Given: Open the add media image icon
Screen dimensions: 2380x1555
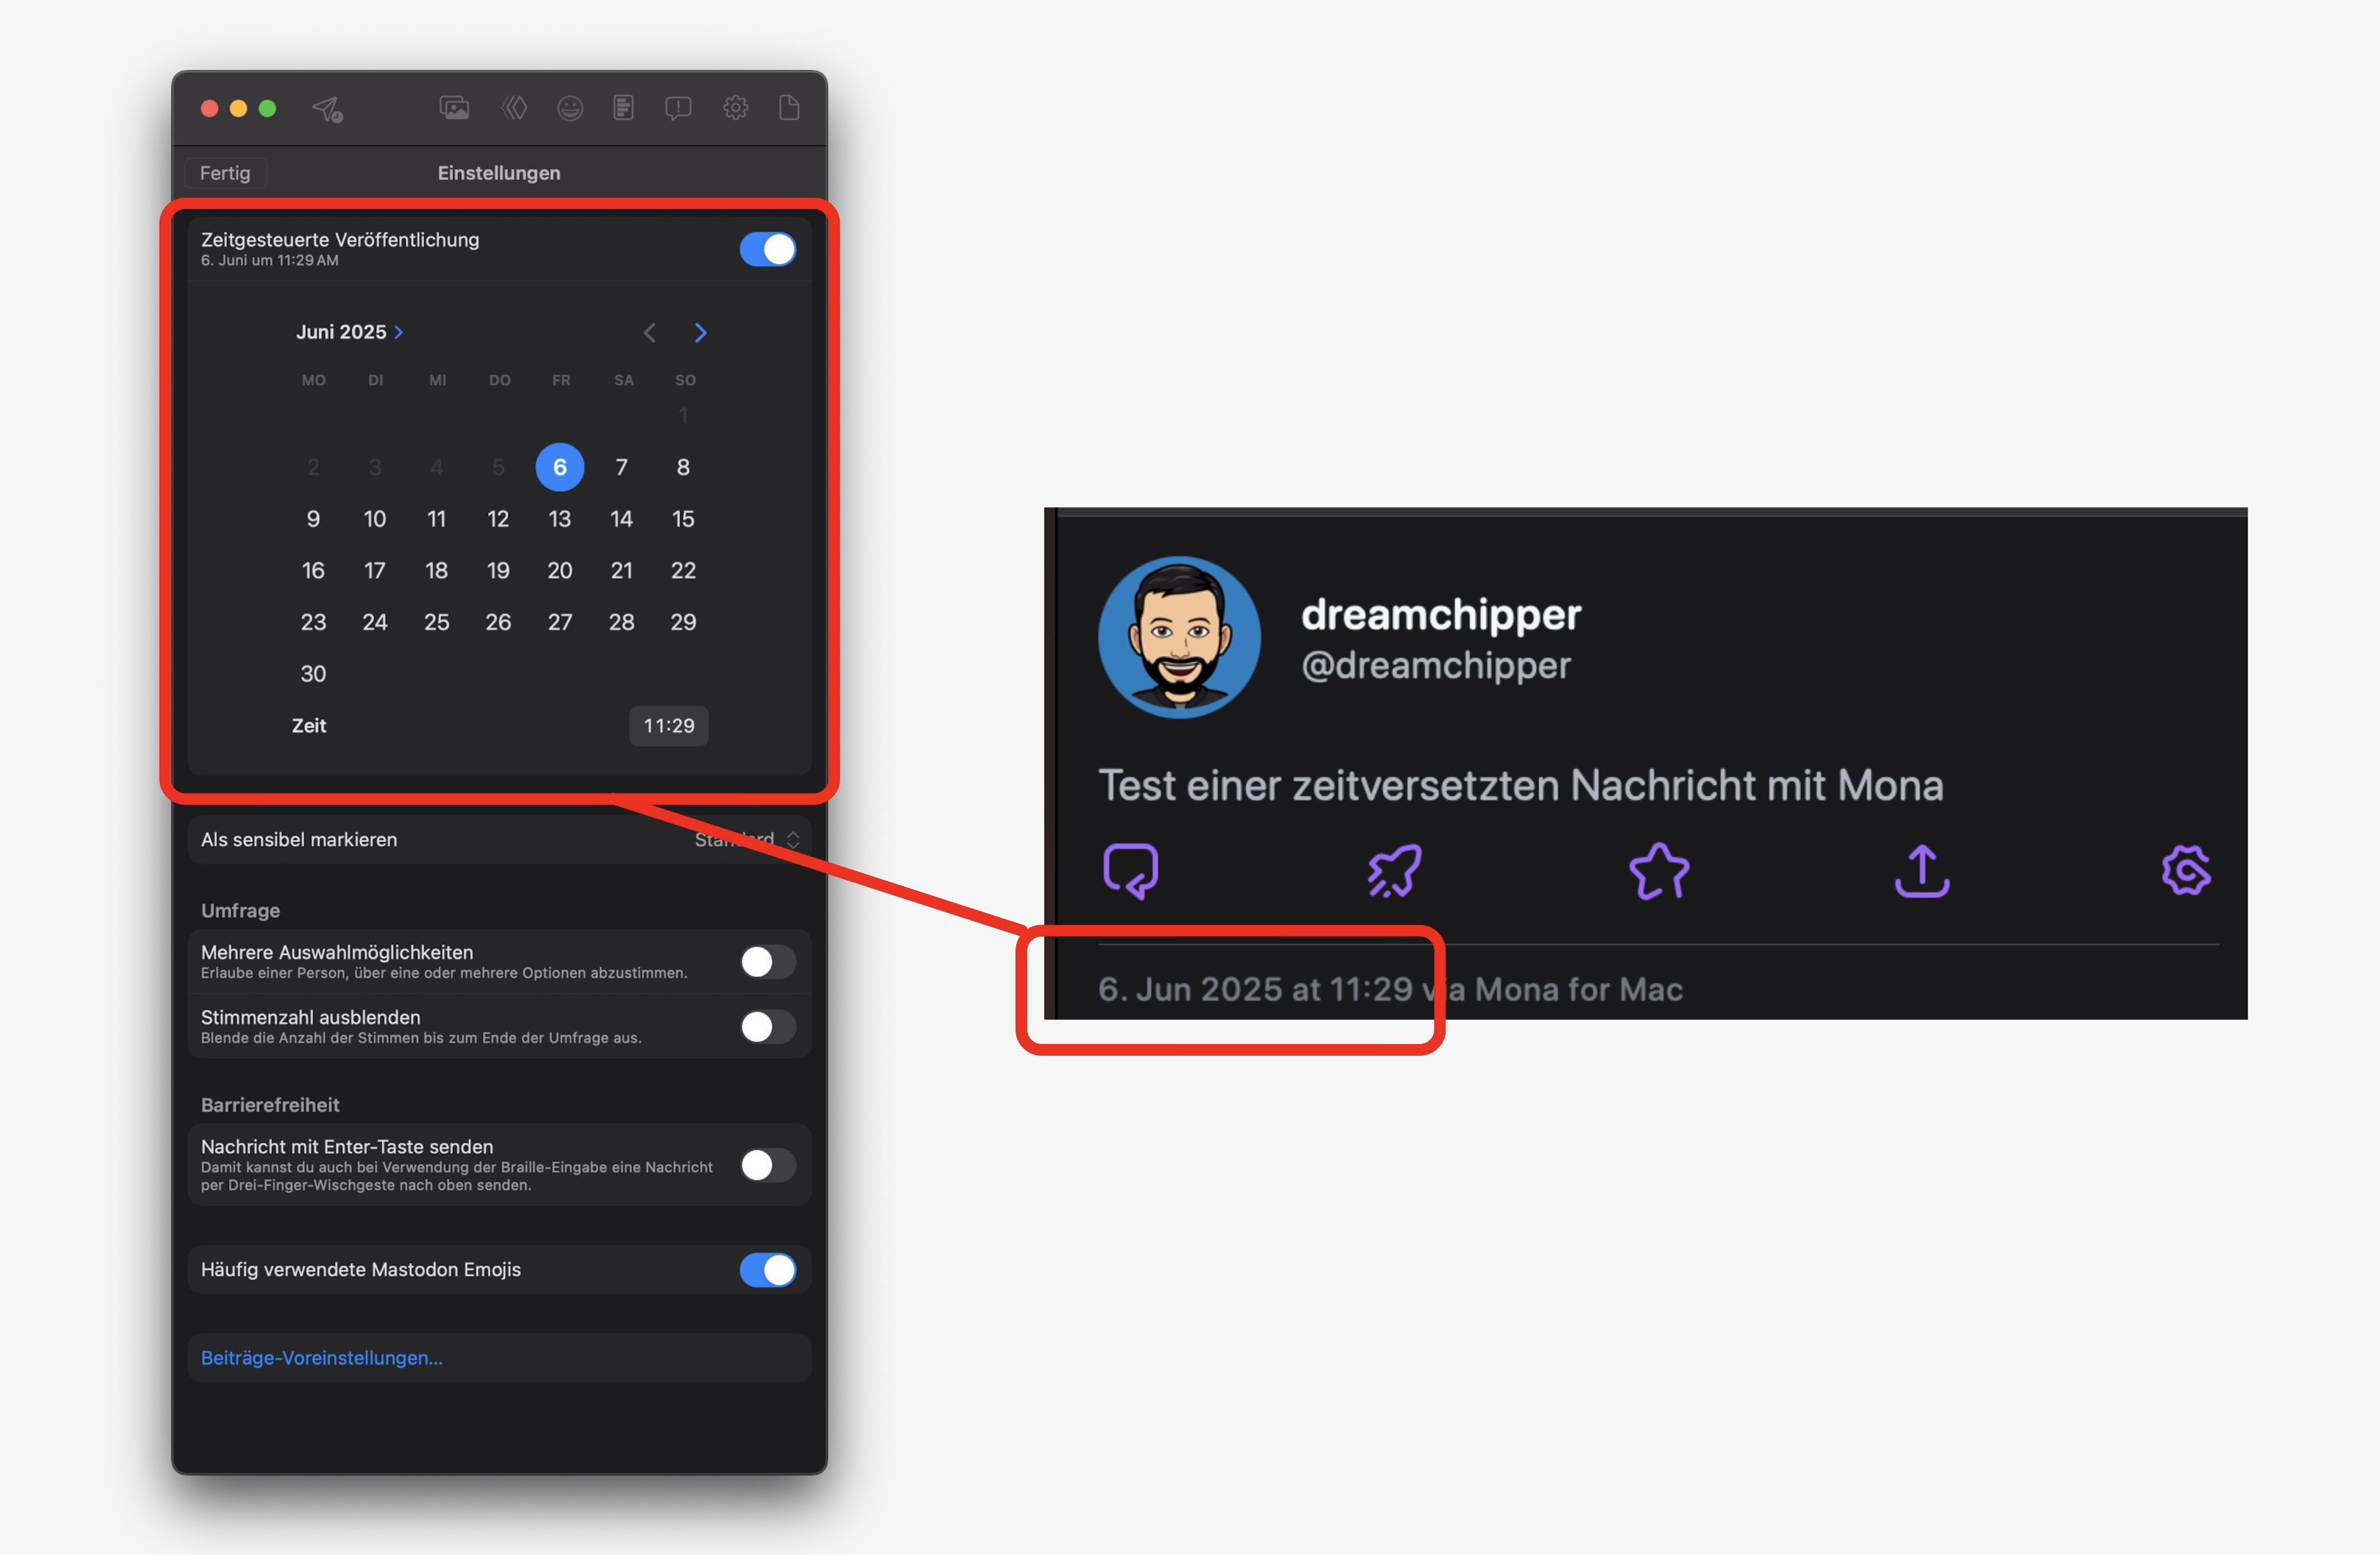Looking at the screenshot, I should pyautogui.click(x=454, y=108).
